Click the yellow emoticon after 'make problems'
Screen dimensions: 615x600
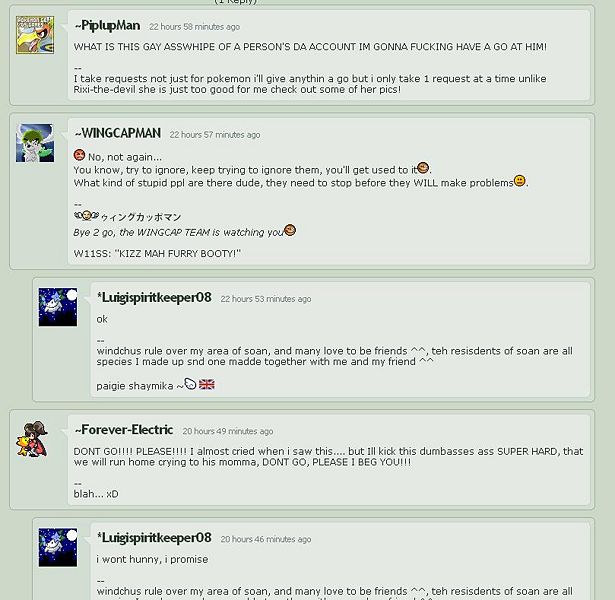(x=520, y=181)
